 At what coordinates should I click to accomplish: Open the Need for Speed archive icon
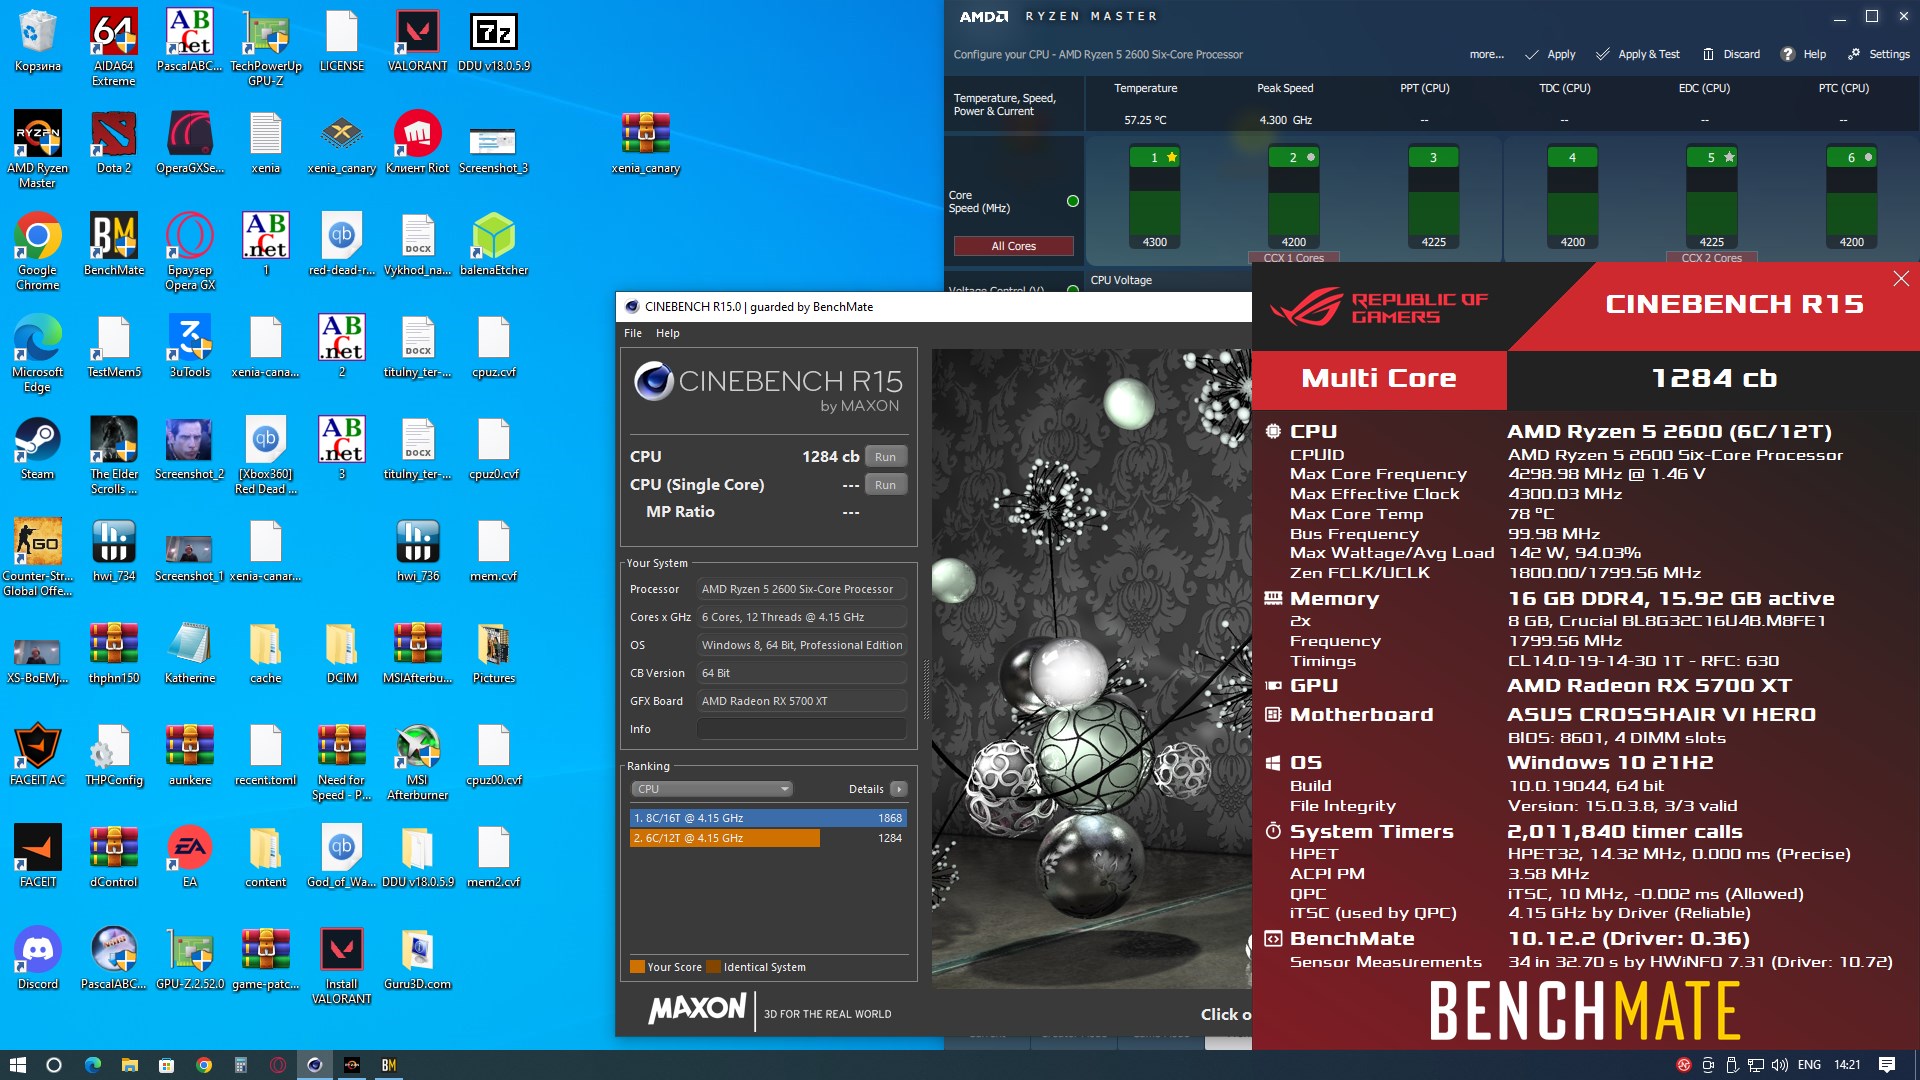(342, 760)
